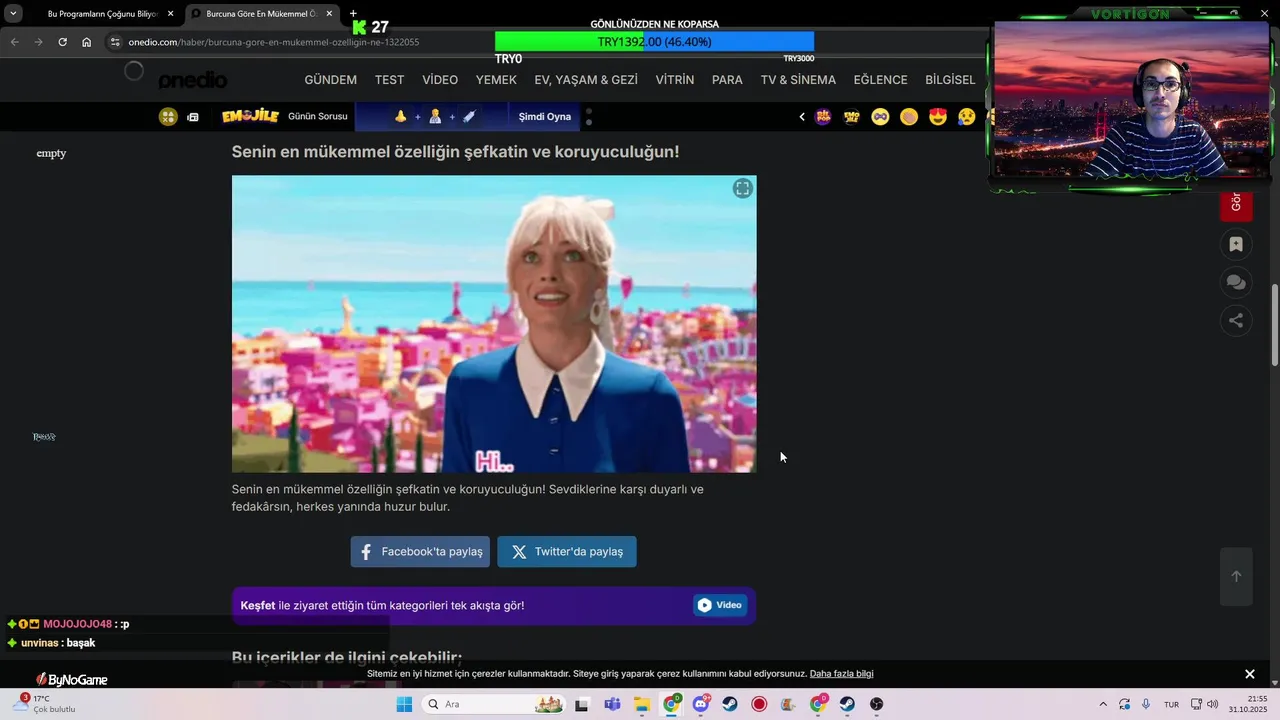The height and width of the screenshot is (720, 1280).
Task: Switch to 'Bu Programların Çoğunu Biliyor' tab
Action: [x=103, y=14]
